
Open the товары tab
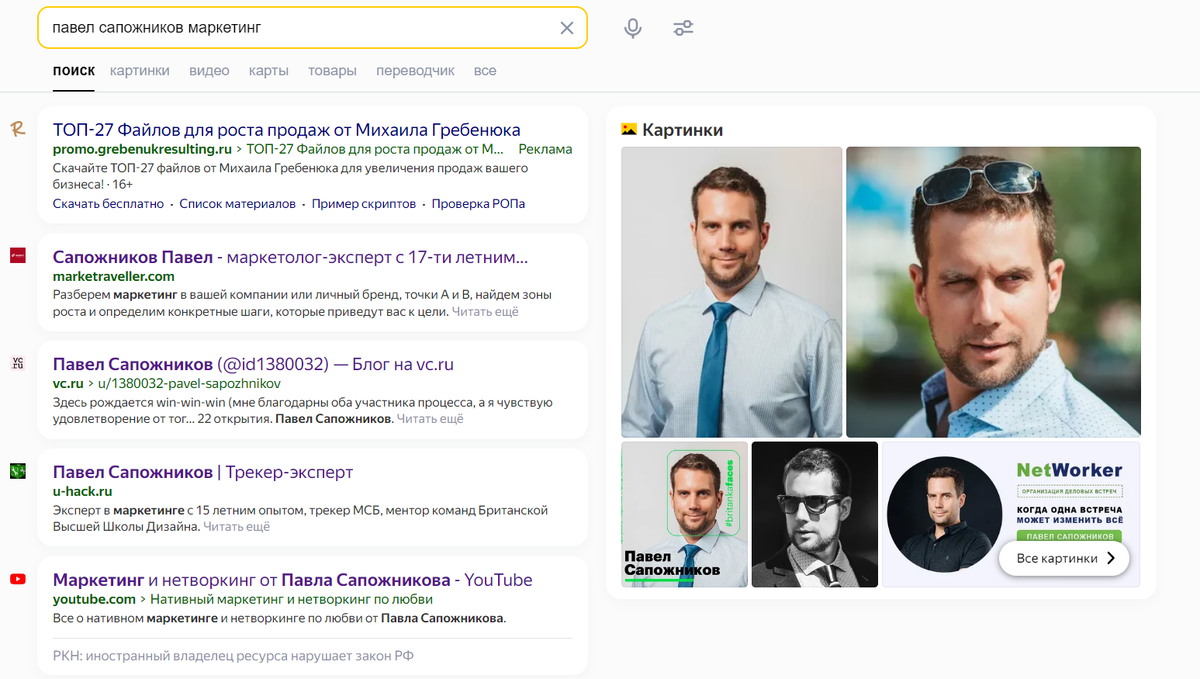(333, 71)
